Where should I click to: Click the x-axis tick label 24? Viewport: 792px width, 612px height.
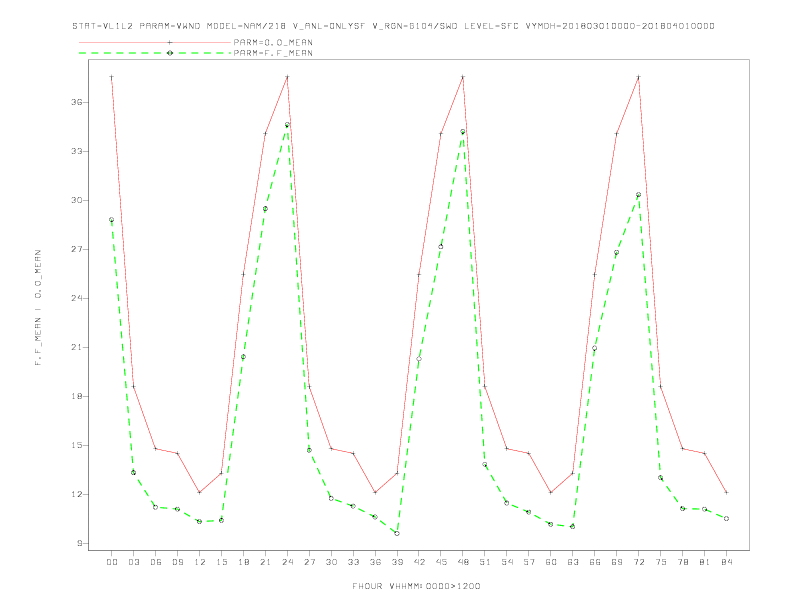pos(287,562)
